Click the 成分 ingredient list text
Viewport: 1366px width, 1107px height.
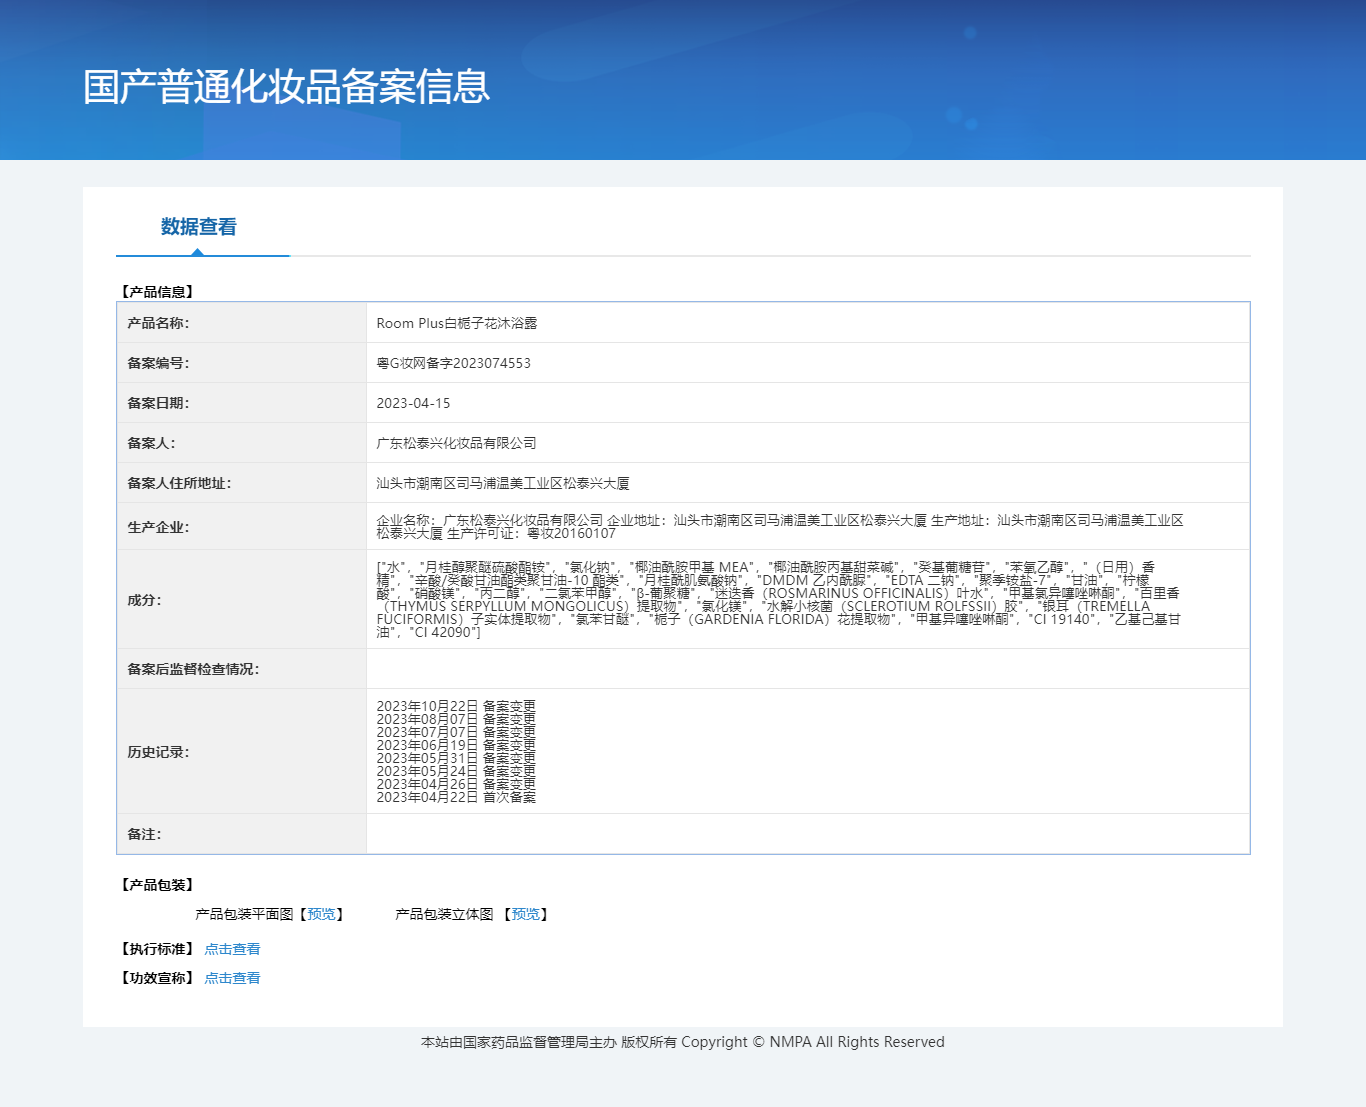(x=777, y=599)
